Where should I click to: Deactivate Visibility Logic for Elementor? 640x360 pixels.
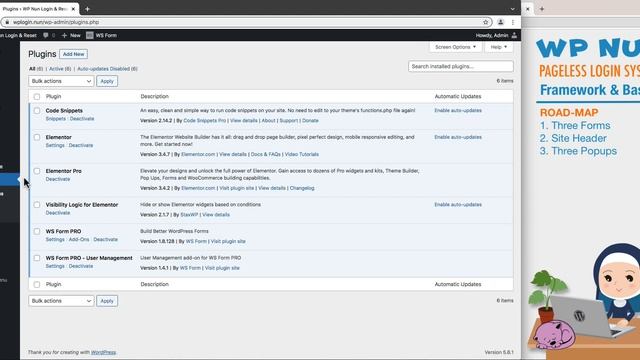(58, 213)
